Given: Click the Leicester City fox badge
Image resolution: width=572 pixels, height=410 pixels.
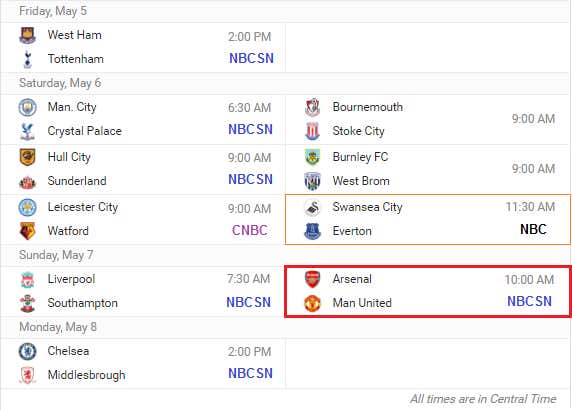Looking at the screenshot, I should coord(27,207).
